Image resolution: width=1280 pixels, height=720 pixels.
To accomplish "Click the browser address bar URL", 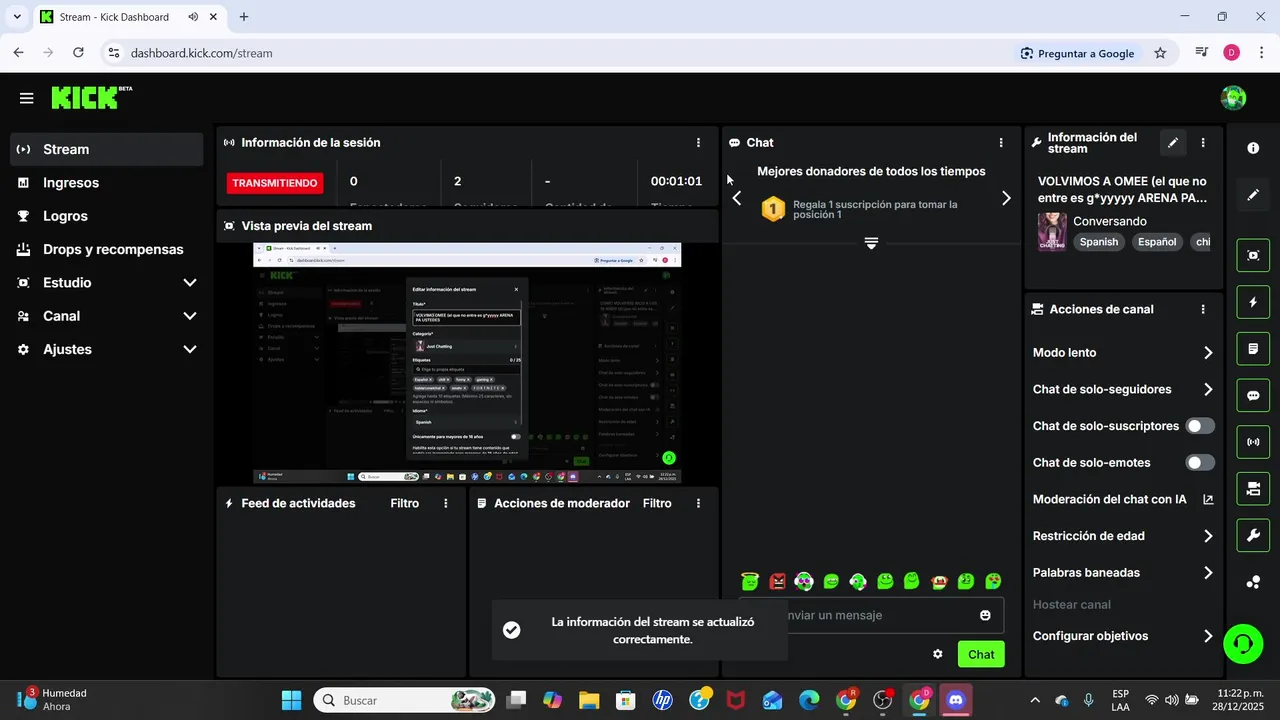I will coord(202,53).
